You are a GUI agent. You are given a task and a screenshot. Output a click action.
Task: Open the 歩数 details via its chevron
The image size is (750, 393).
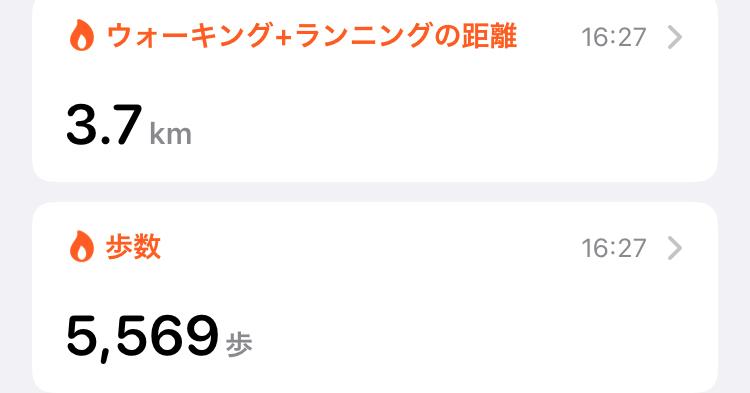point(674,248)
